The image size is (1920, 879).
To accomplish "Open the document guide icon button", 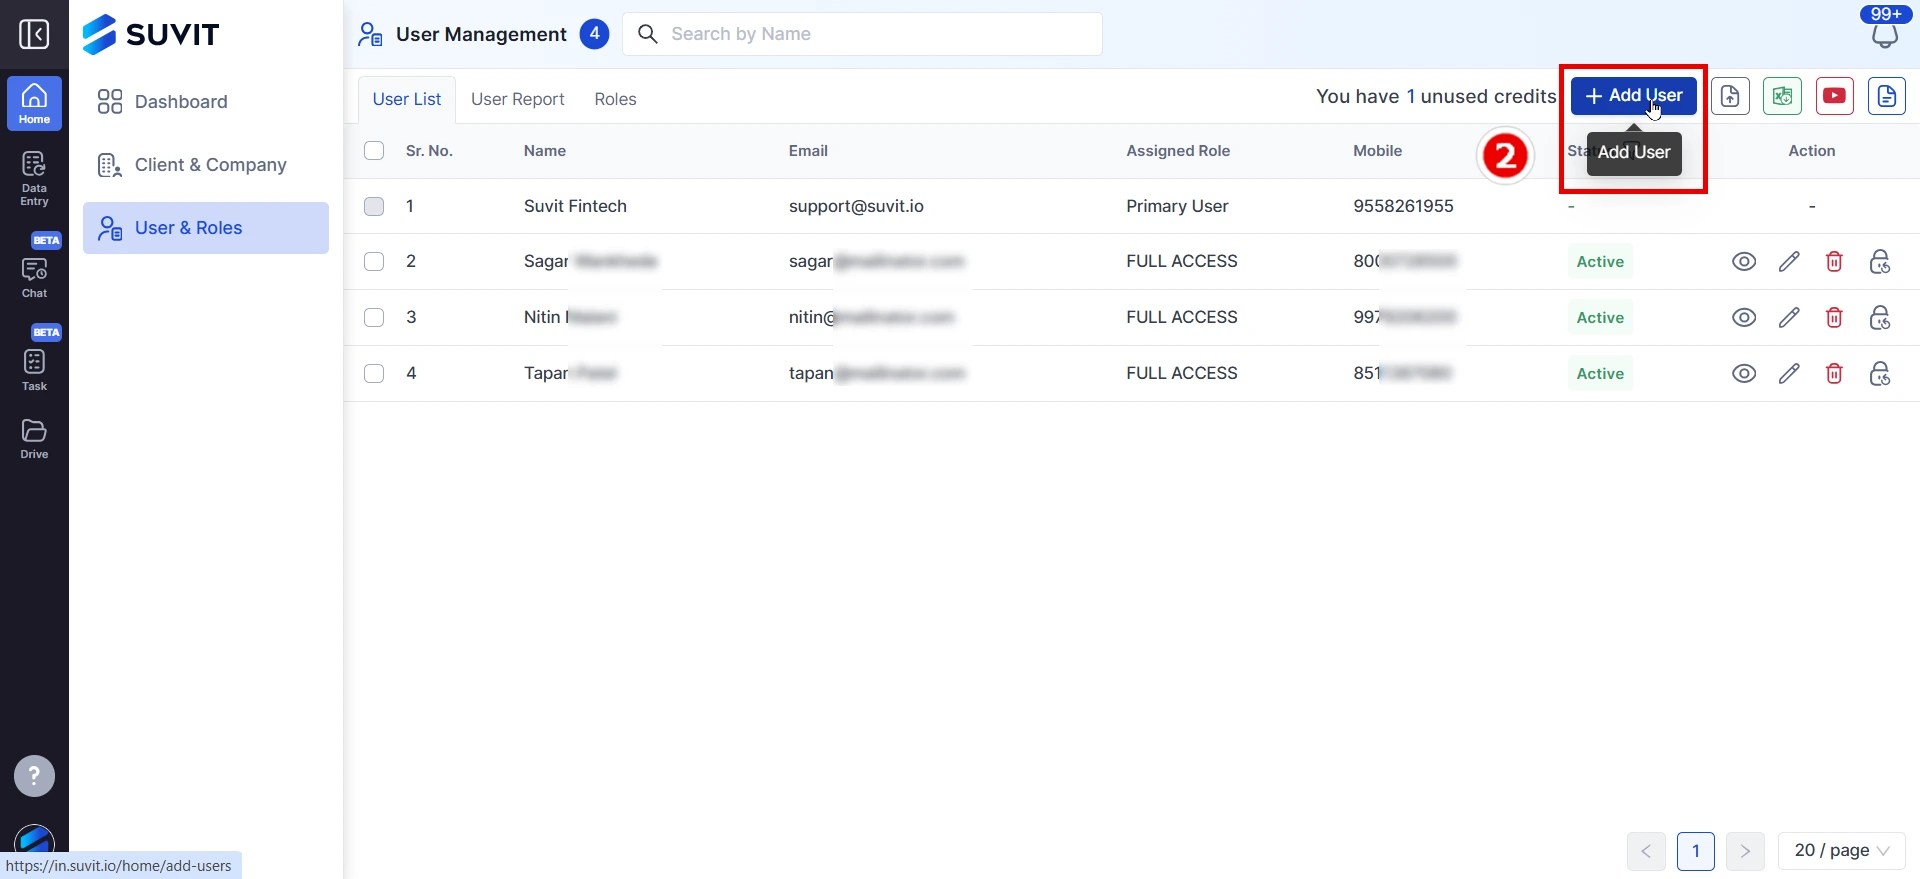I will pos(1887,96).
